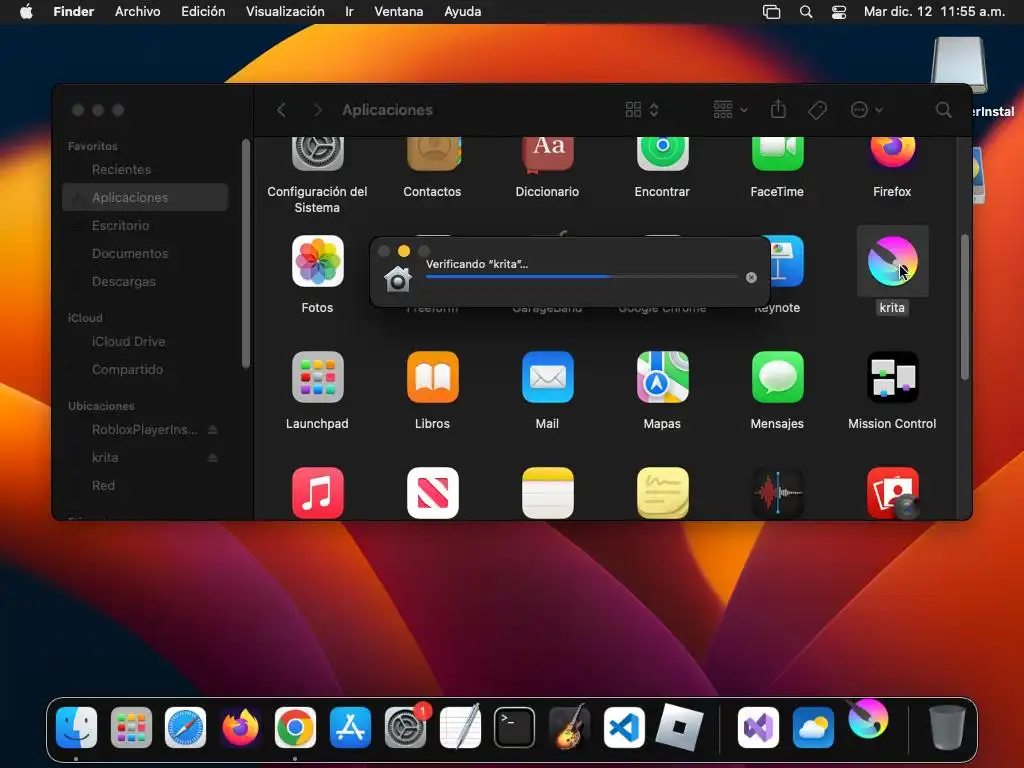Open the Launchpad app icon in Finder
Screen dimensions: 1024x768
[x=317, y=377]
